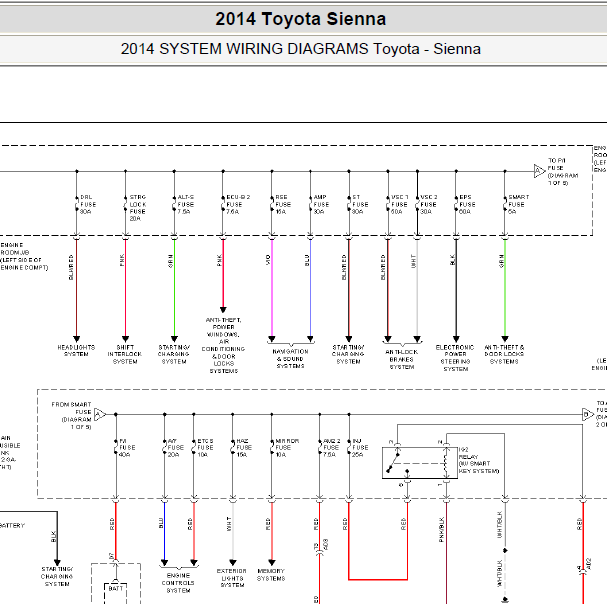Select IG2 RELAY (W/ SMART KEY SYSTEM) label
Viewport: 607px width, 604px height.
click(479, 460)
